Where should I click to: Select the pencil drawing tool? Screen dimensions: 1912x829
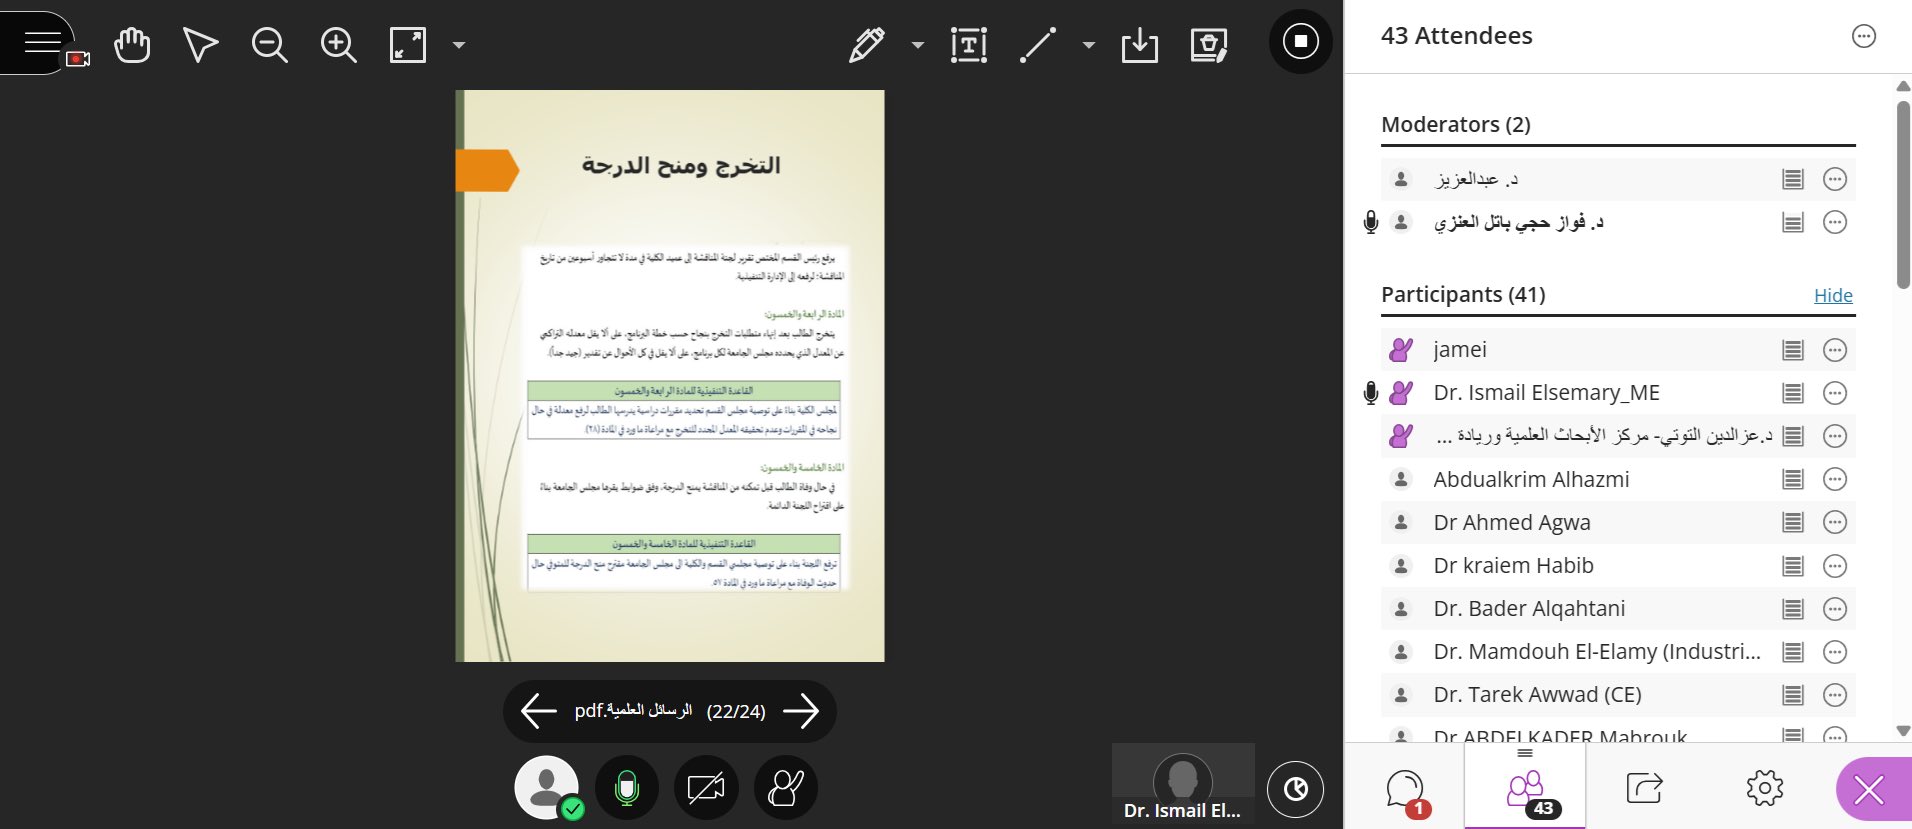pyautogui.click(x=866, y=45)
